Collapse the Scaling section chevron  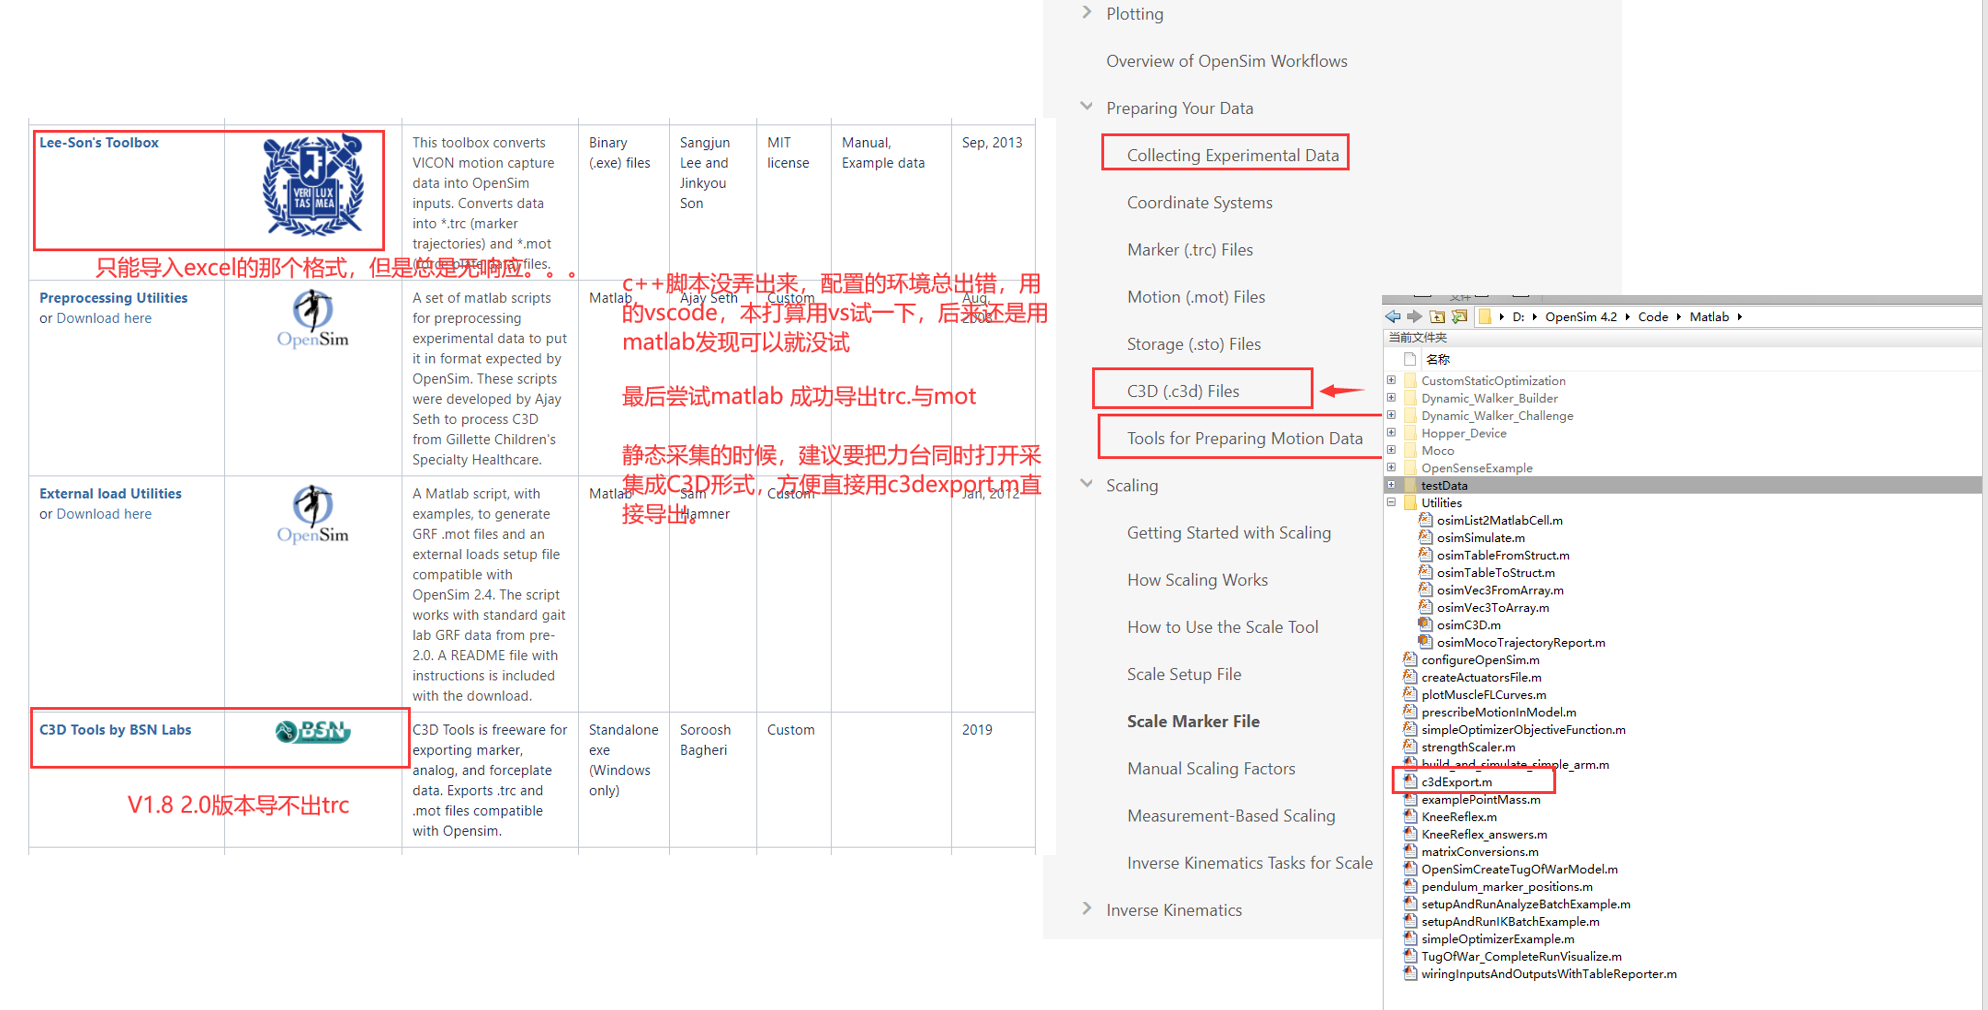[x=1087, y=484]
